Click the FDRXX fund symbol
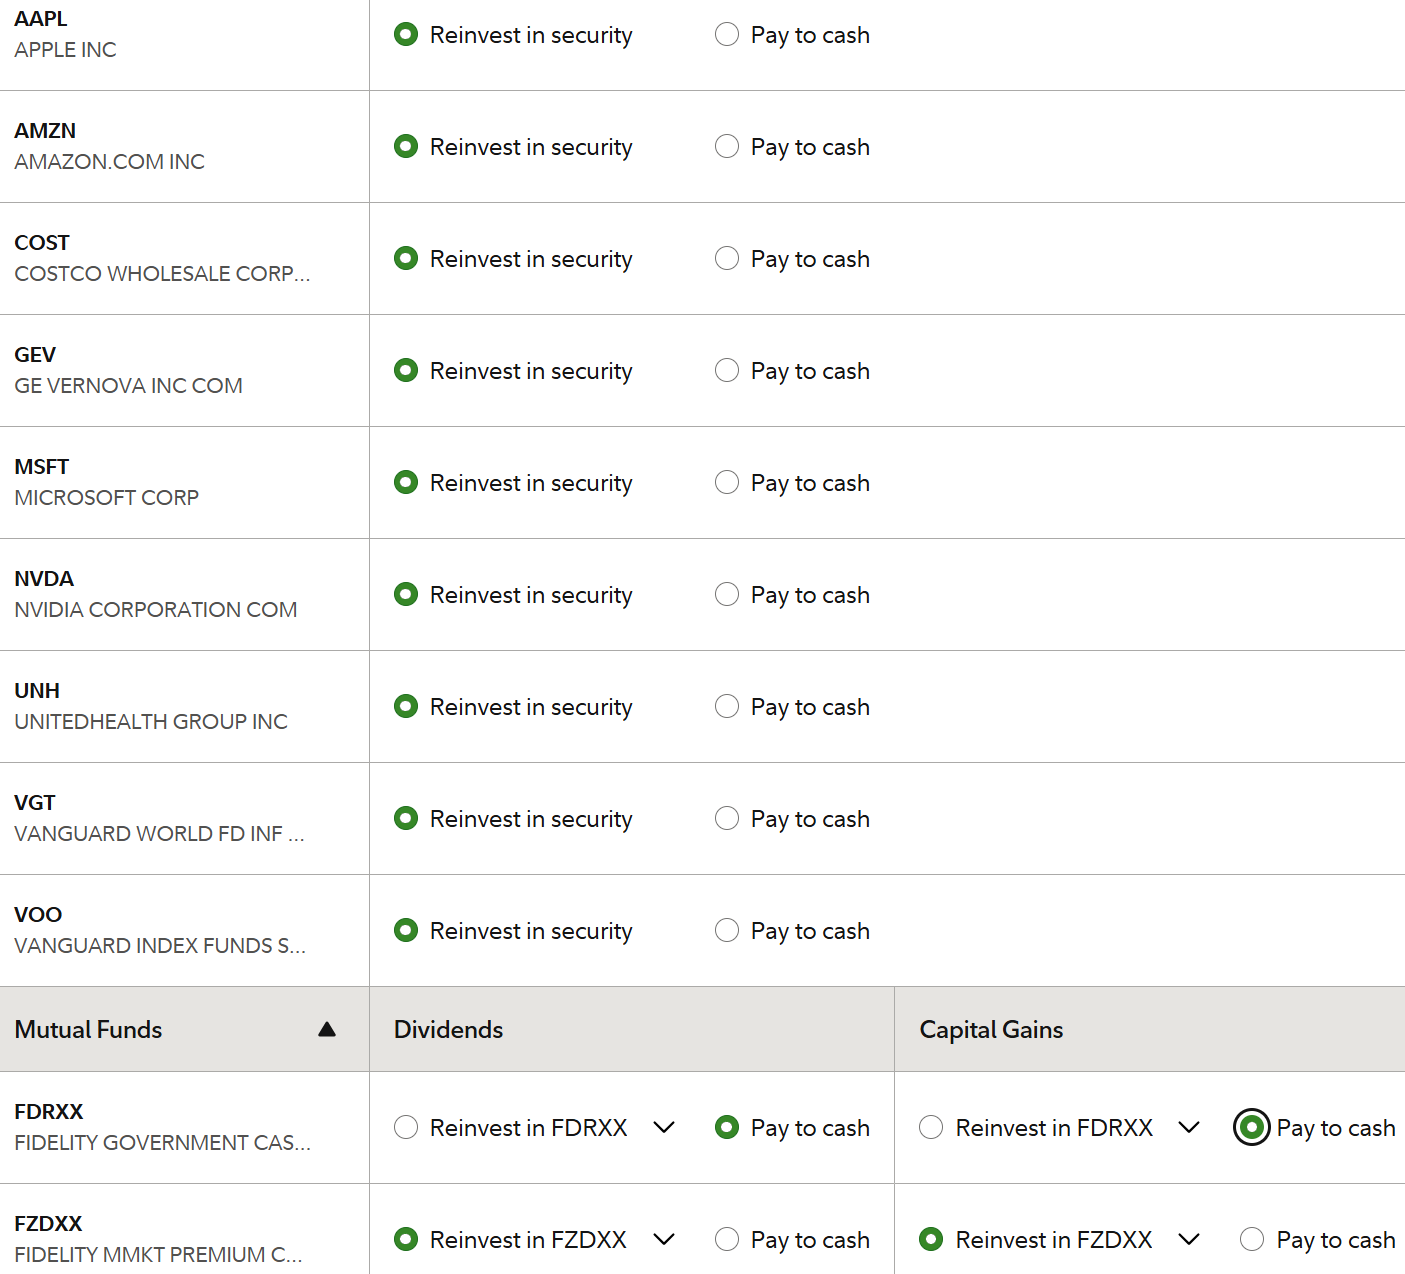The image size is (1405, 1274). pos(49,1112)
